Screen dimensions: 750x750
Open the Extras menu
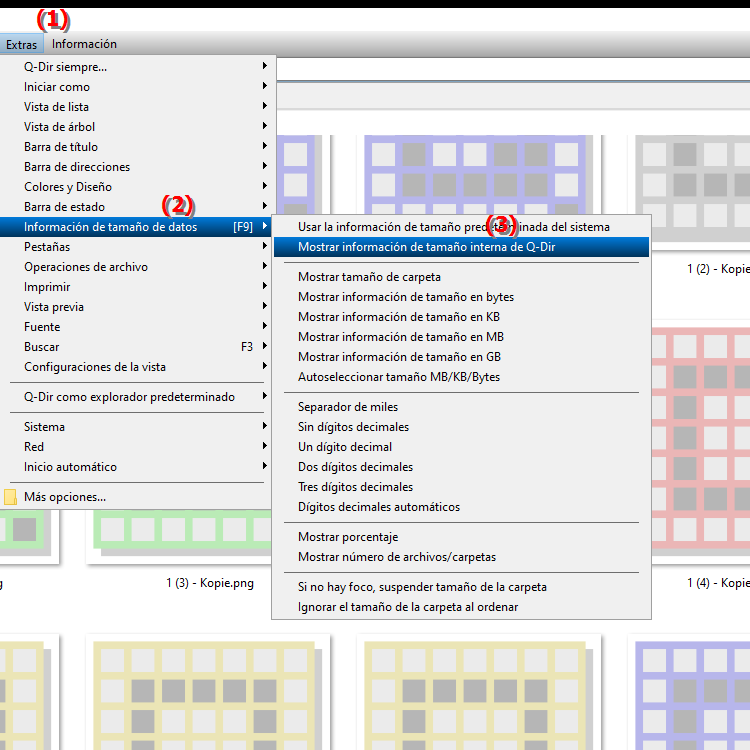coord(22,44)
